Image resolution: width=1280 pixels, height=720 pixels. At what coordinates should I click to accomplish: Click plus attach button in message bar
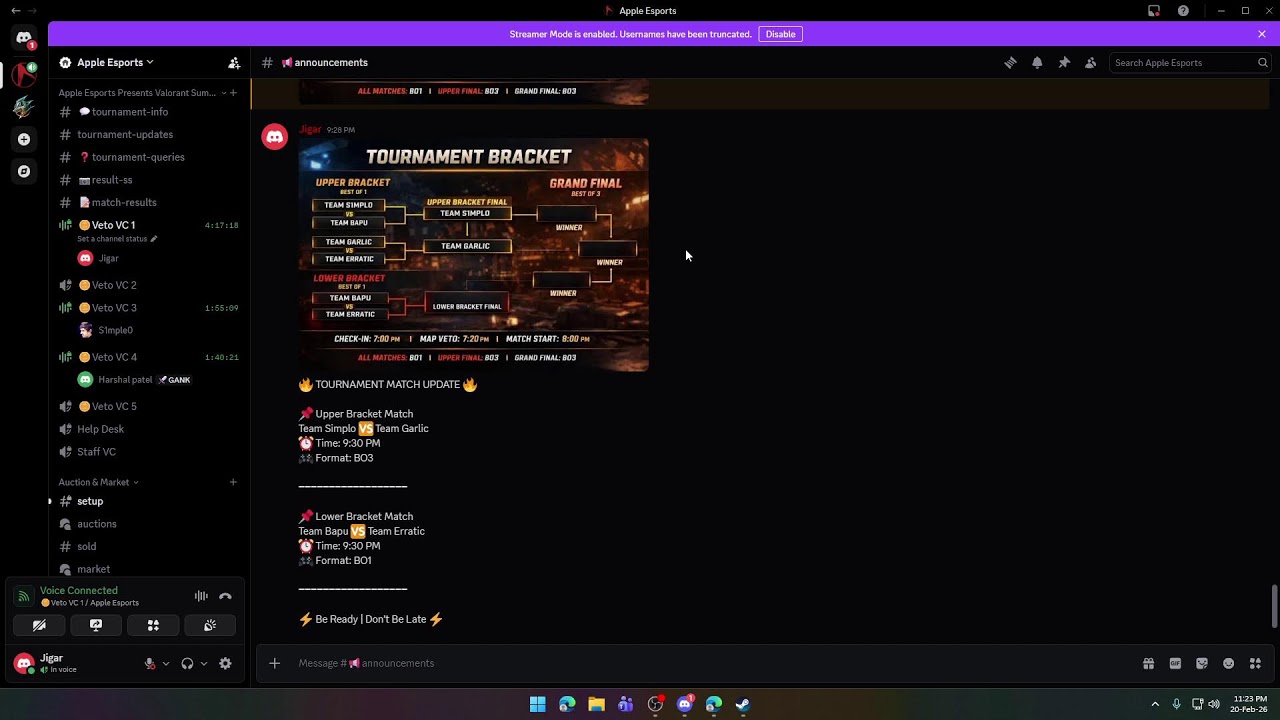(274, 663)
